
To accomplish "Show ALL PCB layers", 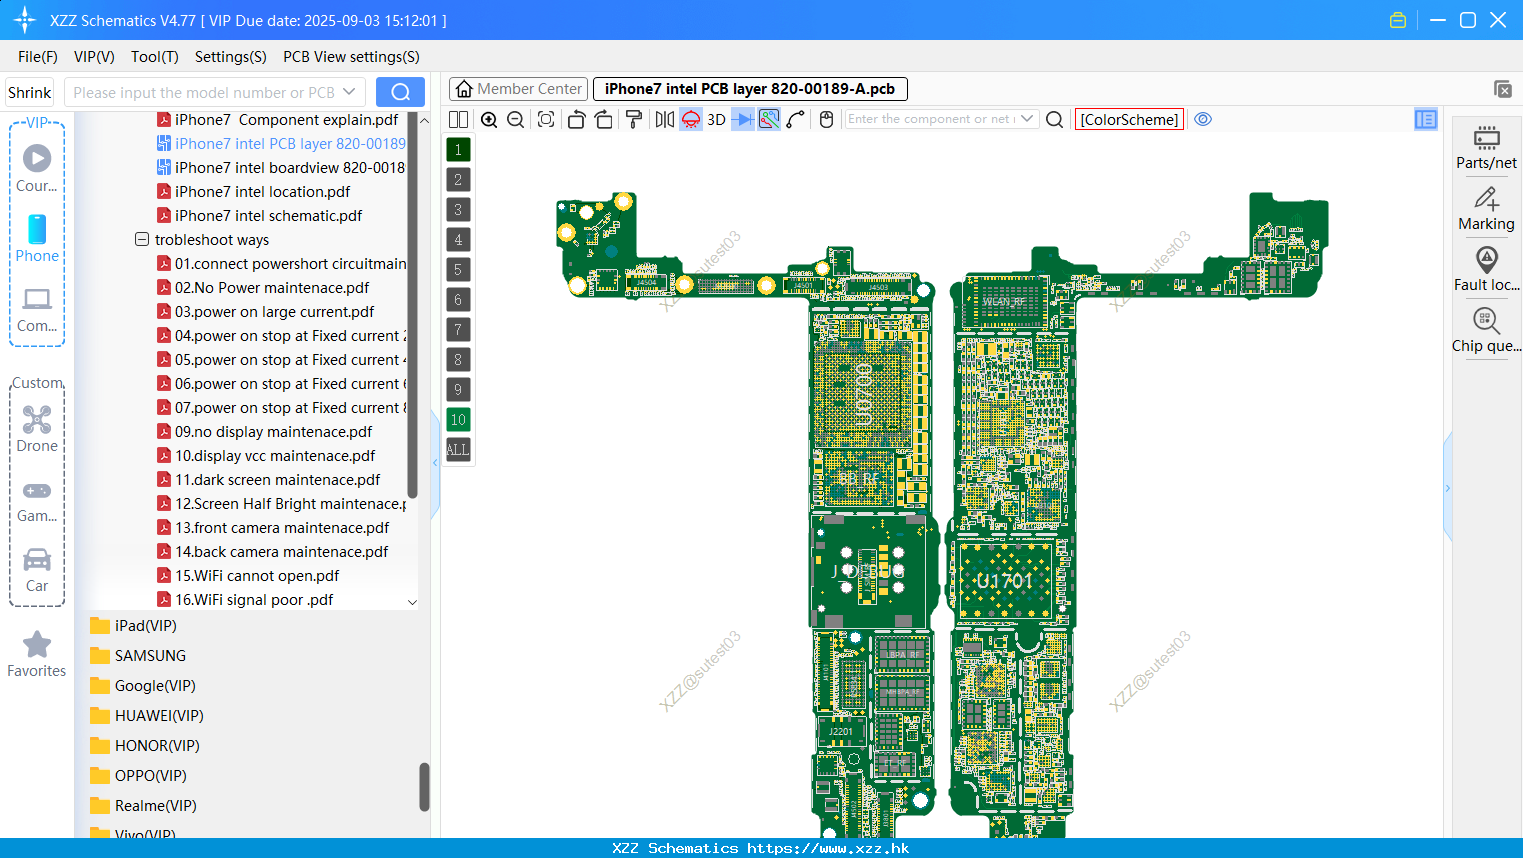I will click(x=458, y=450).
